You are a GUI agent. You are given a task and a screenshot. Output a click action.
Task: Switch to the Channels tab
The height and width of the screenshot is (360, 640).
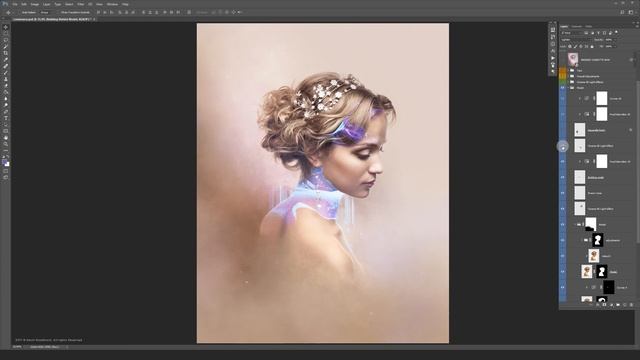pyautogui.click(x=577, y=27)
